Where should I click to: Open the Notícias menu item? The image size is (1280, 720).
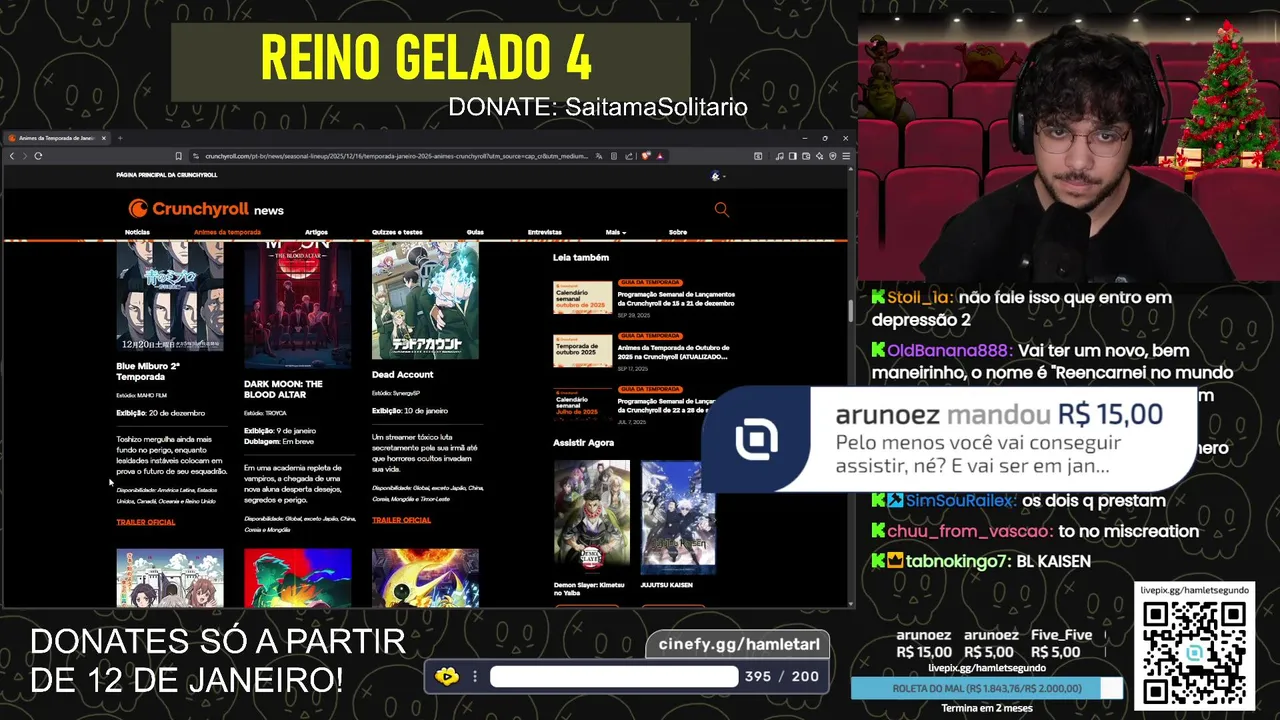[137, 232]
